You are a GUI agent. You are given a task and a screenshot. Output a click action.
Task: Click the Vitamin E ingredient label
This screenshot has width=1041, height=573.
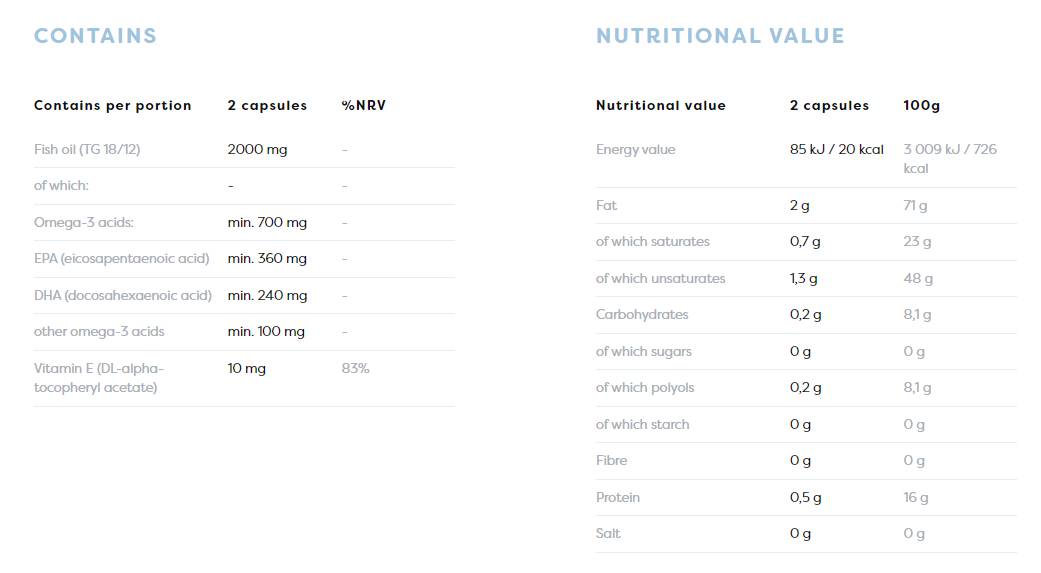99,377
